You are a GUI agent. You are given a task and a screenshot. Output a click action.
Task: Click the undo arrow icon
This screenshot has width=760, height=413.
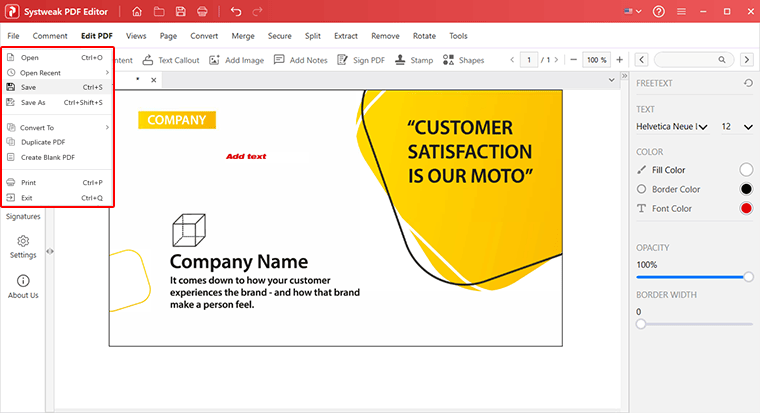[236, 11]
